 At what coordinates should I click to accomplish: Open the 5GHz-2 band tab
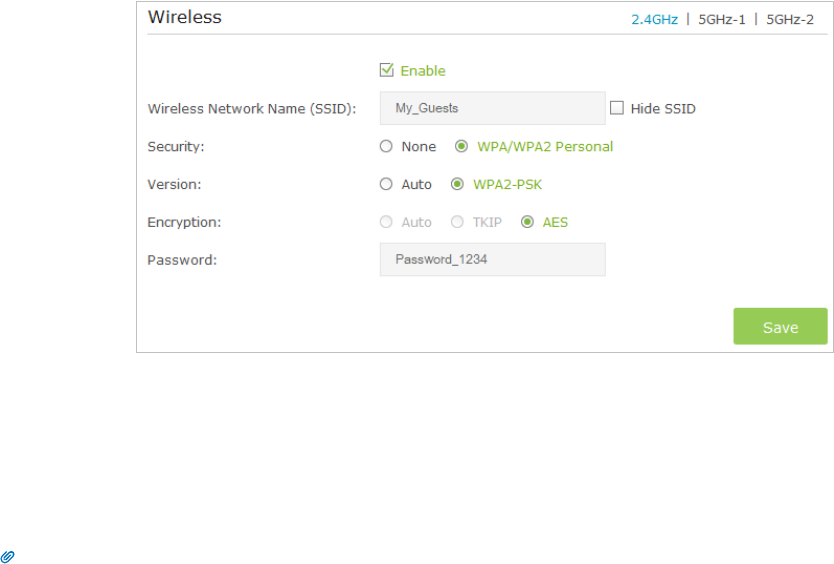[x=789, y=18]
